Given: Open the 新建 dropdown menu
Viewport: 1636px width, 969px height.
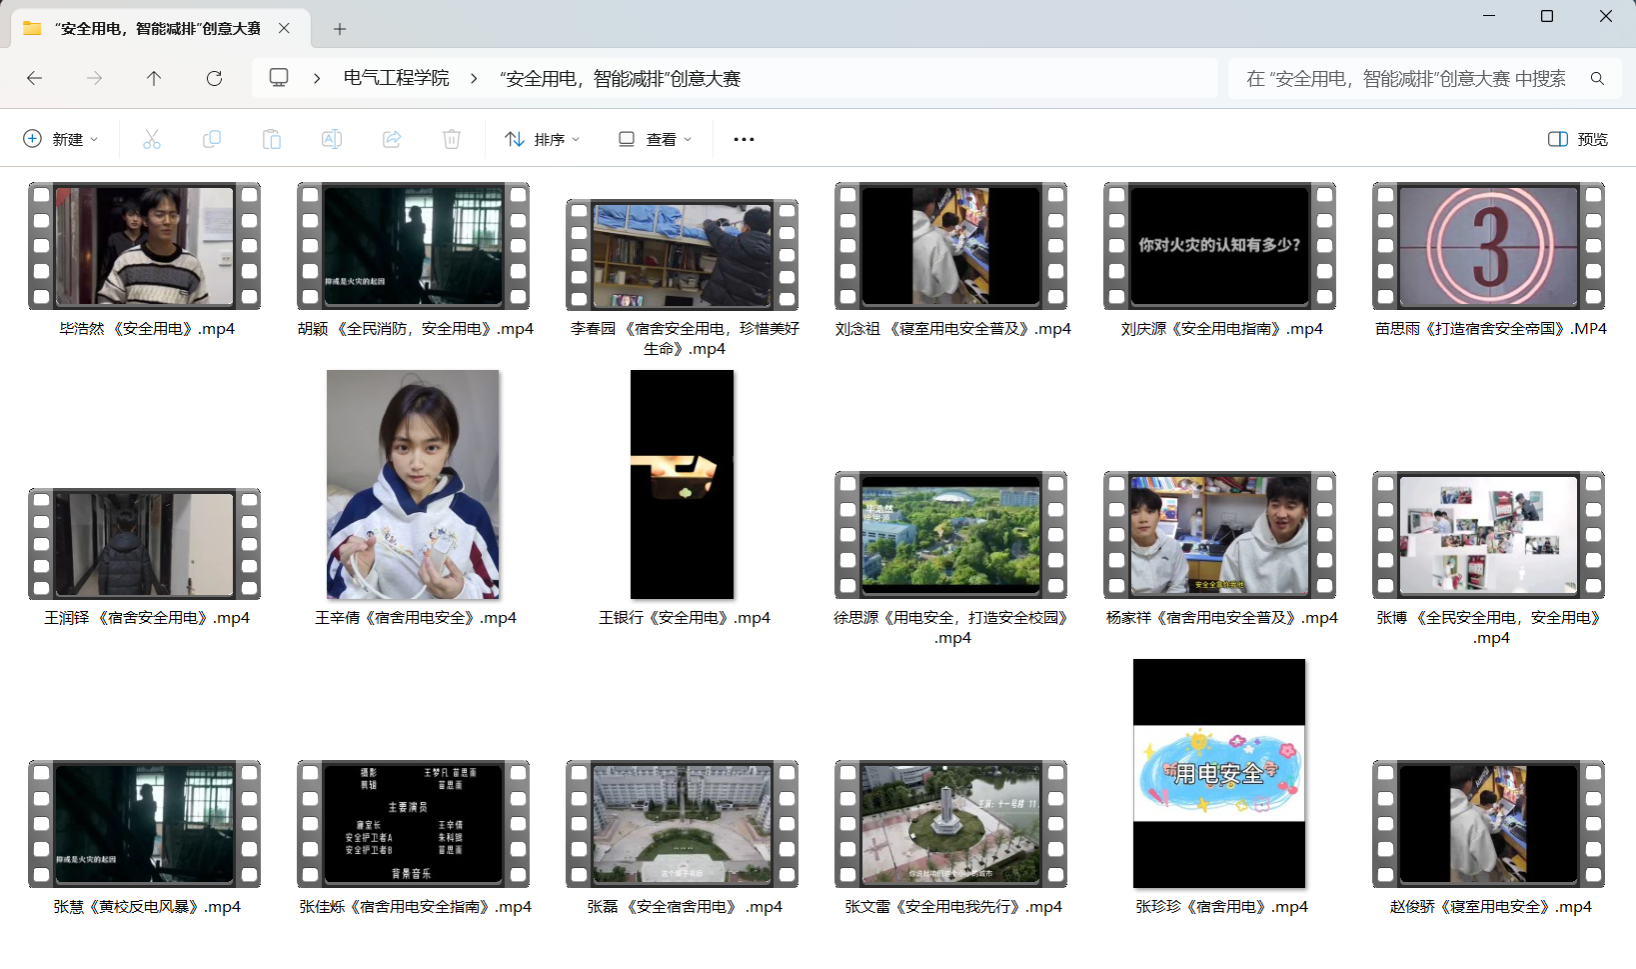Looking at the screenshot, I should point(61,139).
